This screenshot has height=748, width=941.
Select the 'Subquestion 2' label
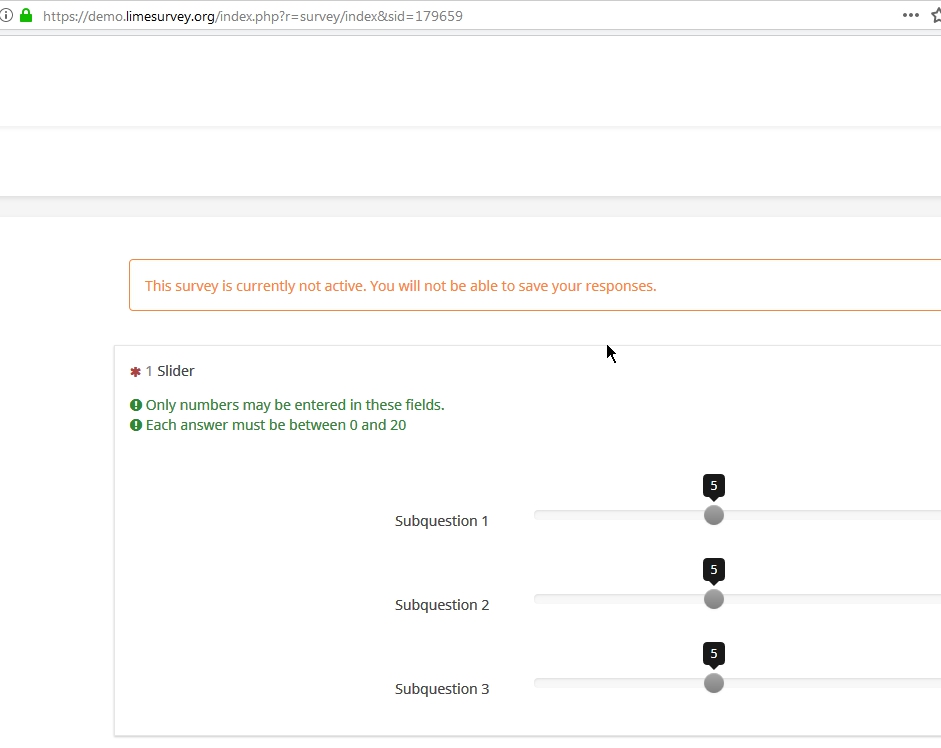[x=441, y=605]
